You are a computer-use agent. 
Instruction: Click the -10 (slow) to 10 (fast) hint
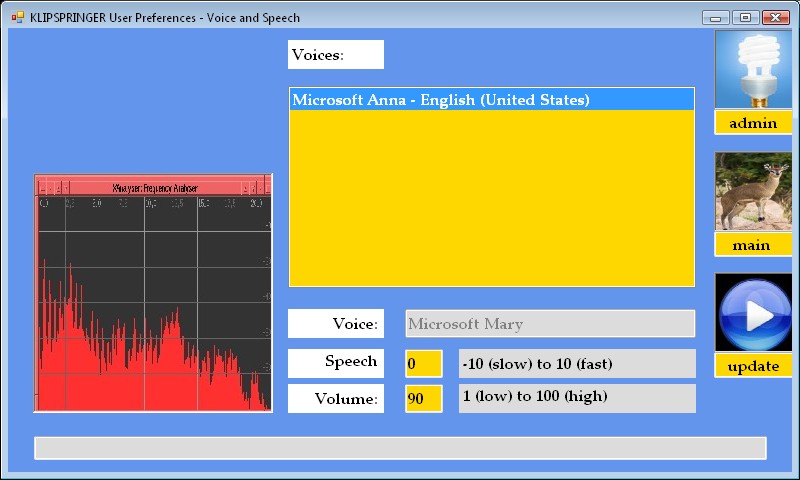pyautogui.click(x=577, y=364)
